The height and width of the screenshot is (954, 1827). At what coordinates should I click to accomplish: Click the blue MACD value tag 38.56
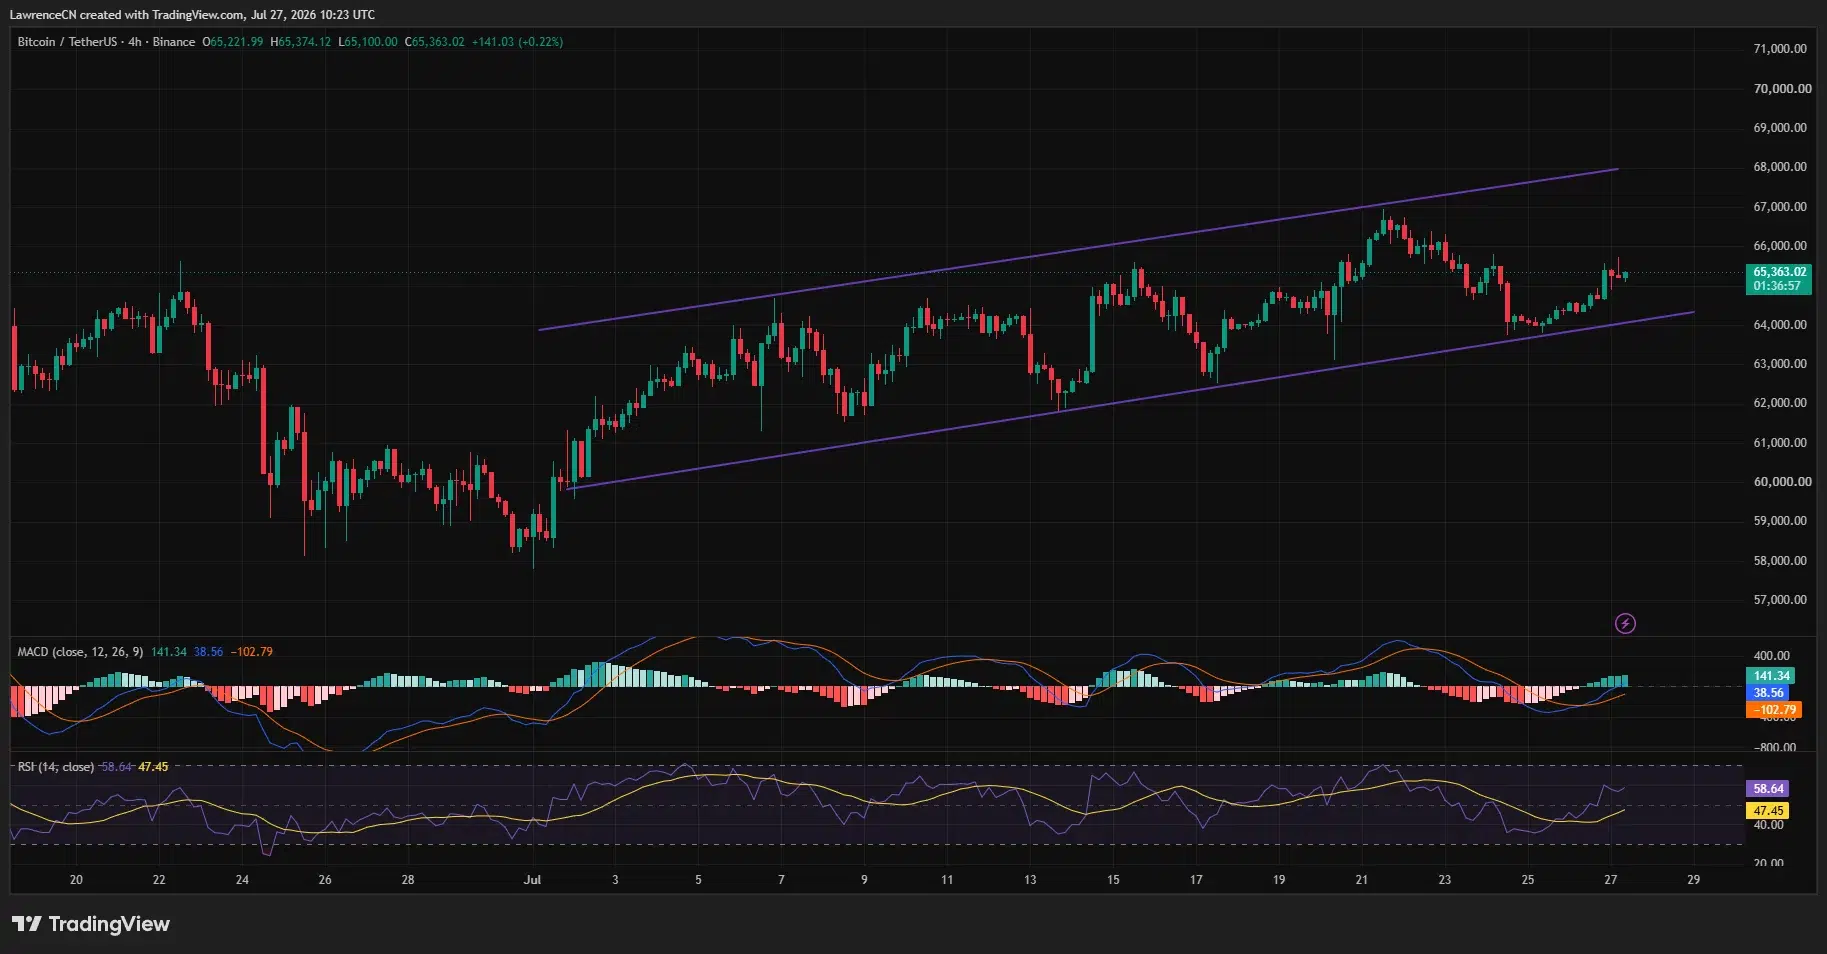point(1768,693)
